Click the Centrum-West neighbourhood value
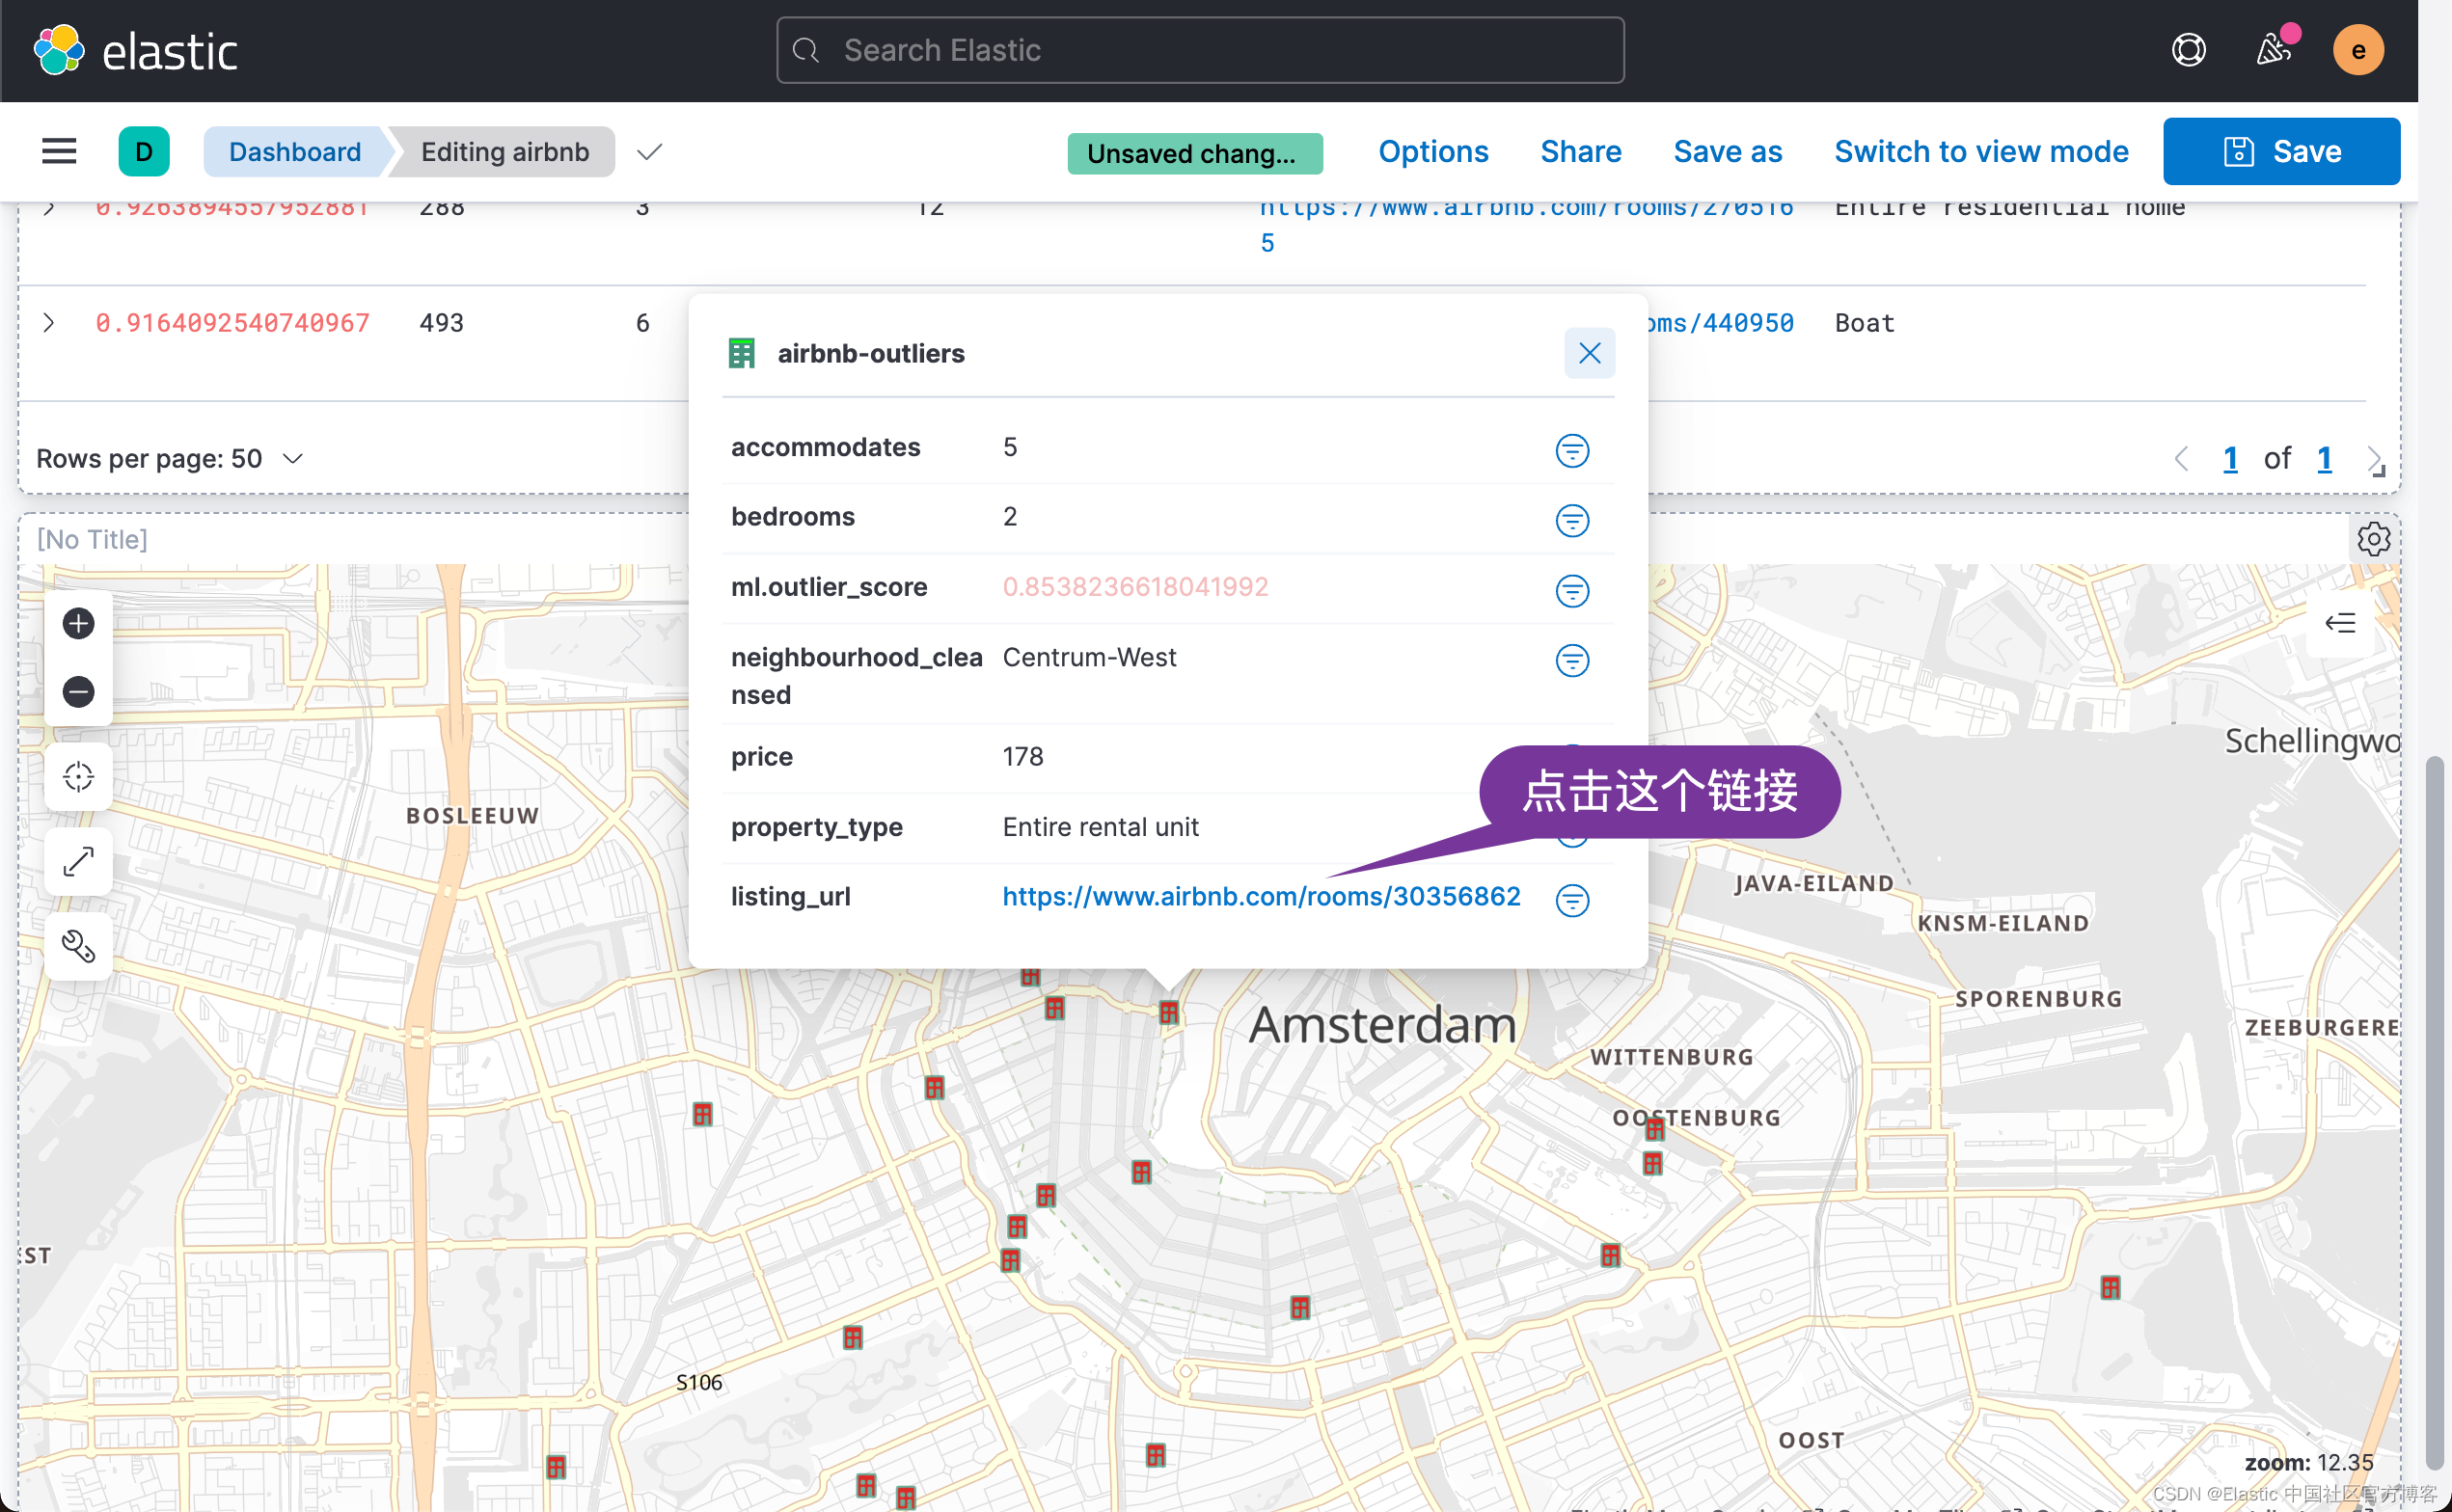The height and width of the screenshot is (1512, 2452). (1089, 657)
